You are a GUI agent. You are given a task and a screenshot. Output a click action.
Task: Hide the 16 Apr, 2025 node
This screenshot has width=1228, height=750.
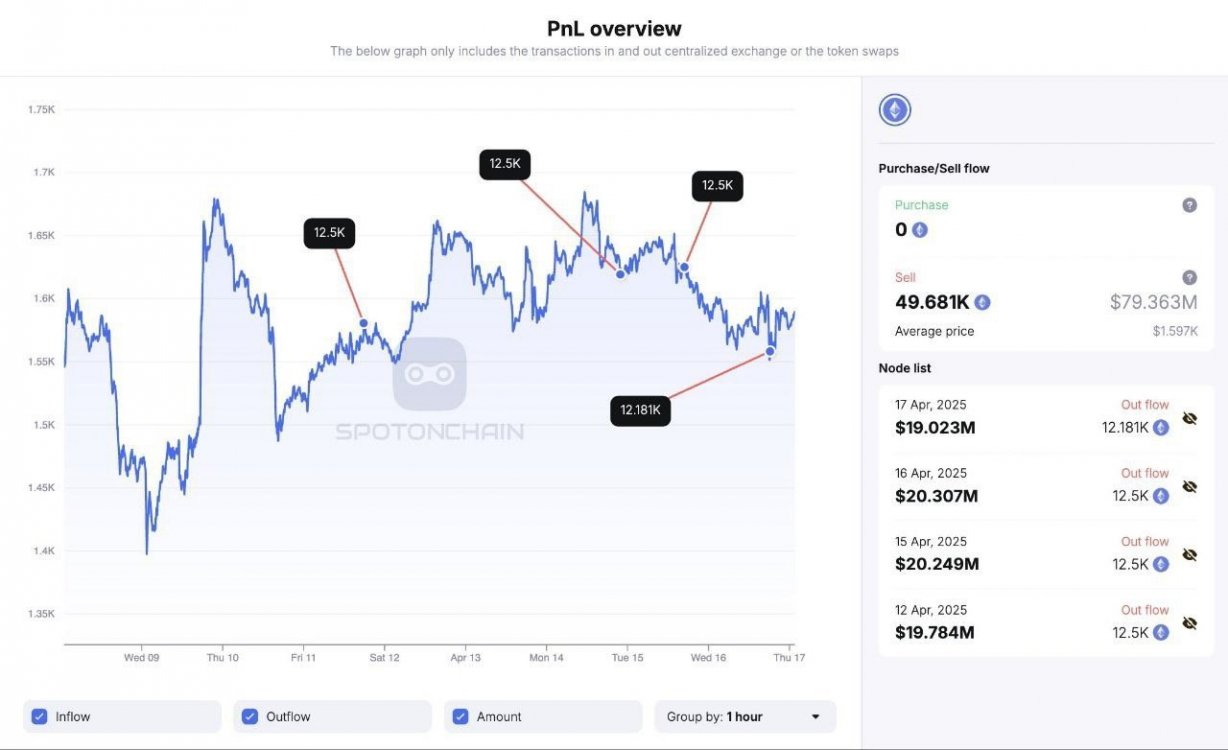coord(1189,486)
